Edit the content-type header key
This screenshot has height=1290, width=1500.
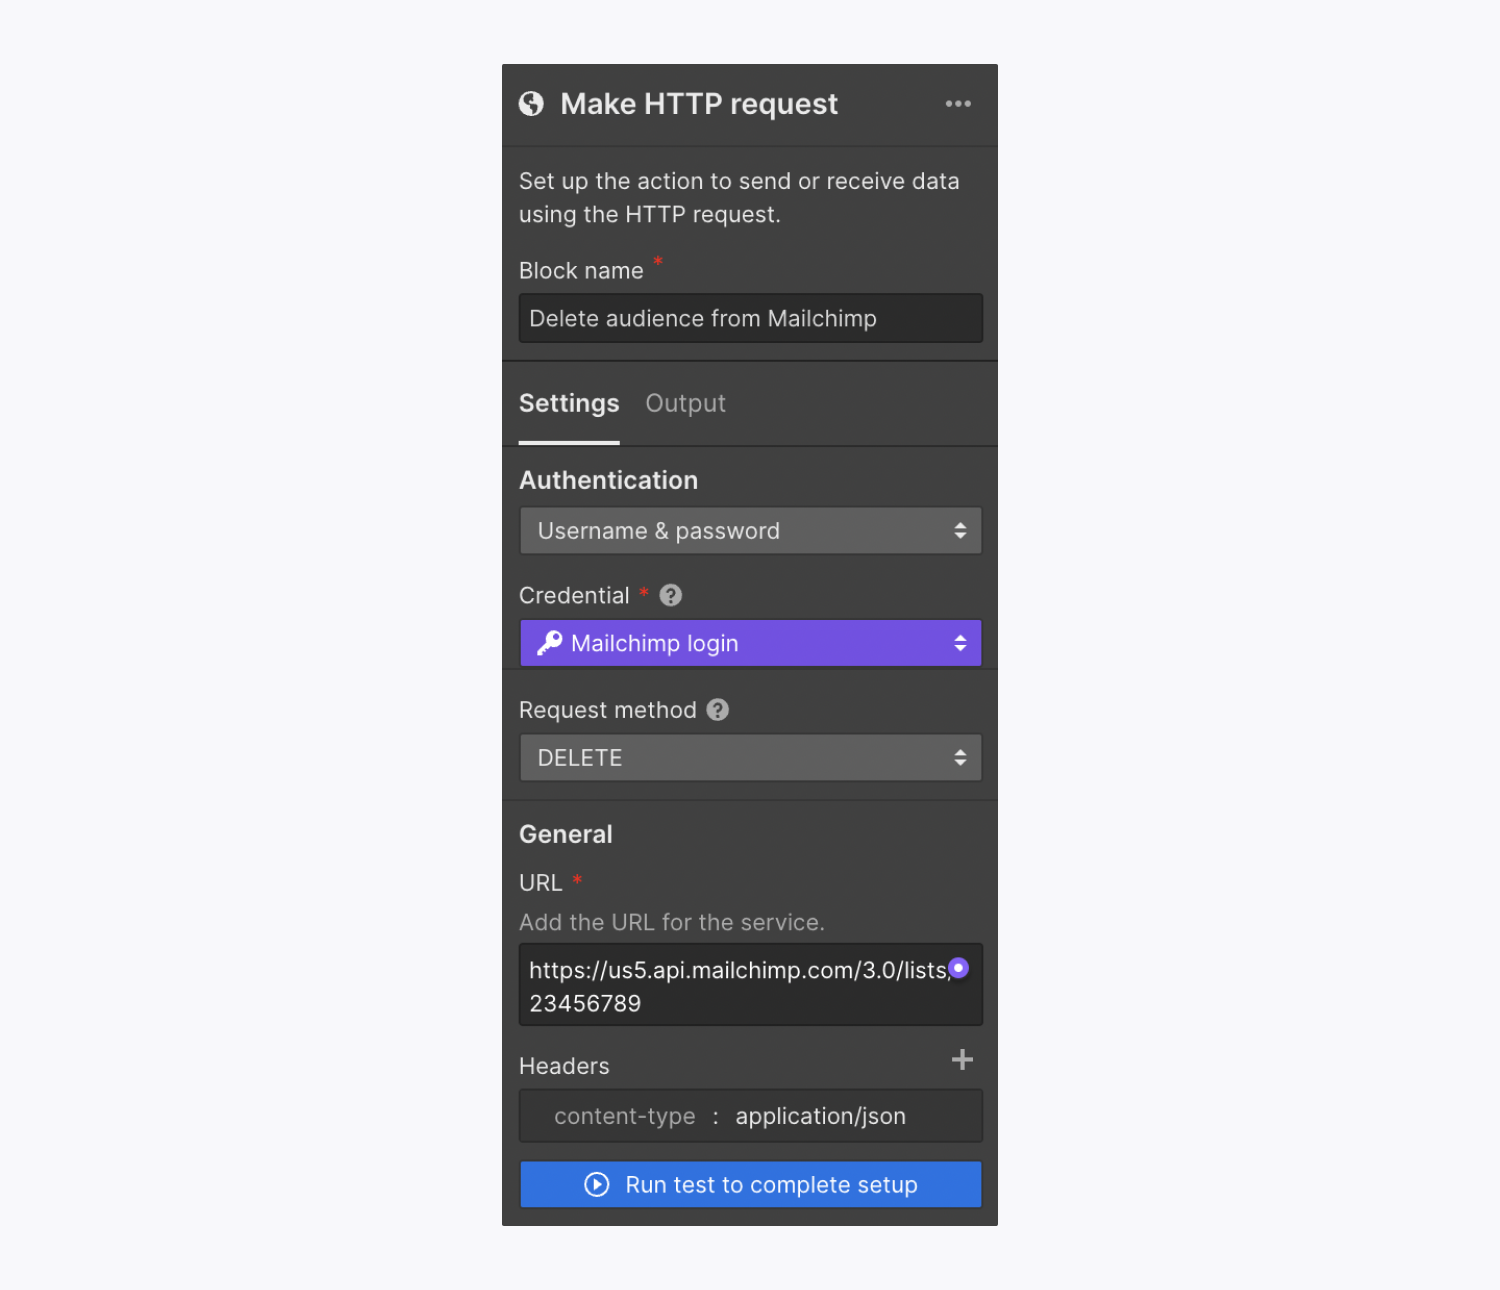625,1116
